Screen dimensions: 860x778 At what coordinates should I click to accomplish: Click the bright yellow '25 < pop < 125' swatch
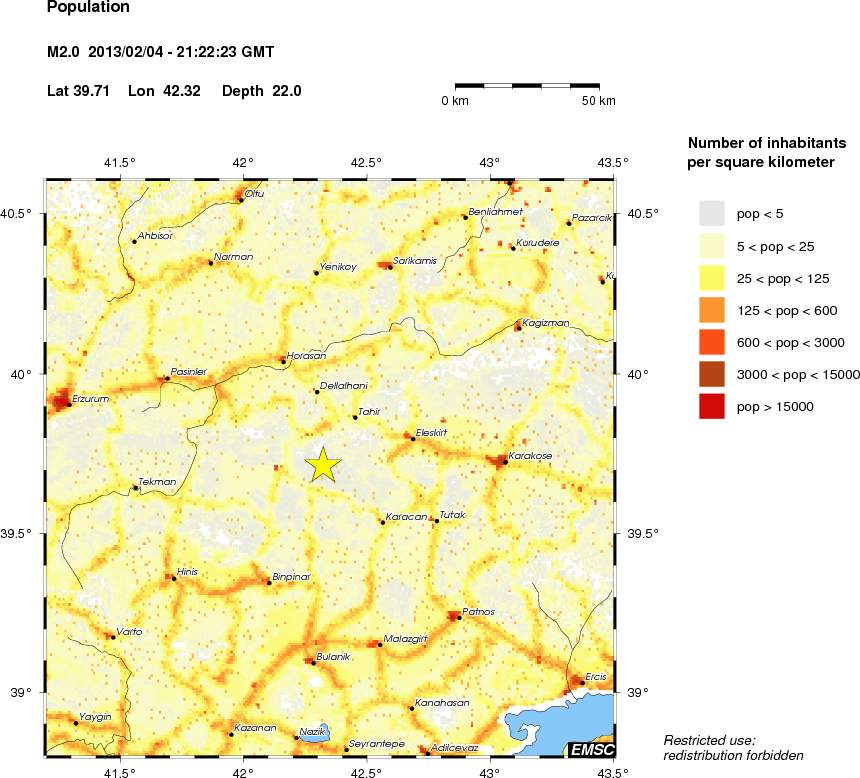point(711,277)
